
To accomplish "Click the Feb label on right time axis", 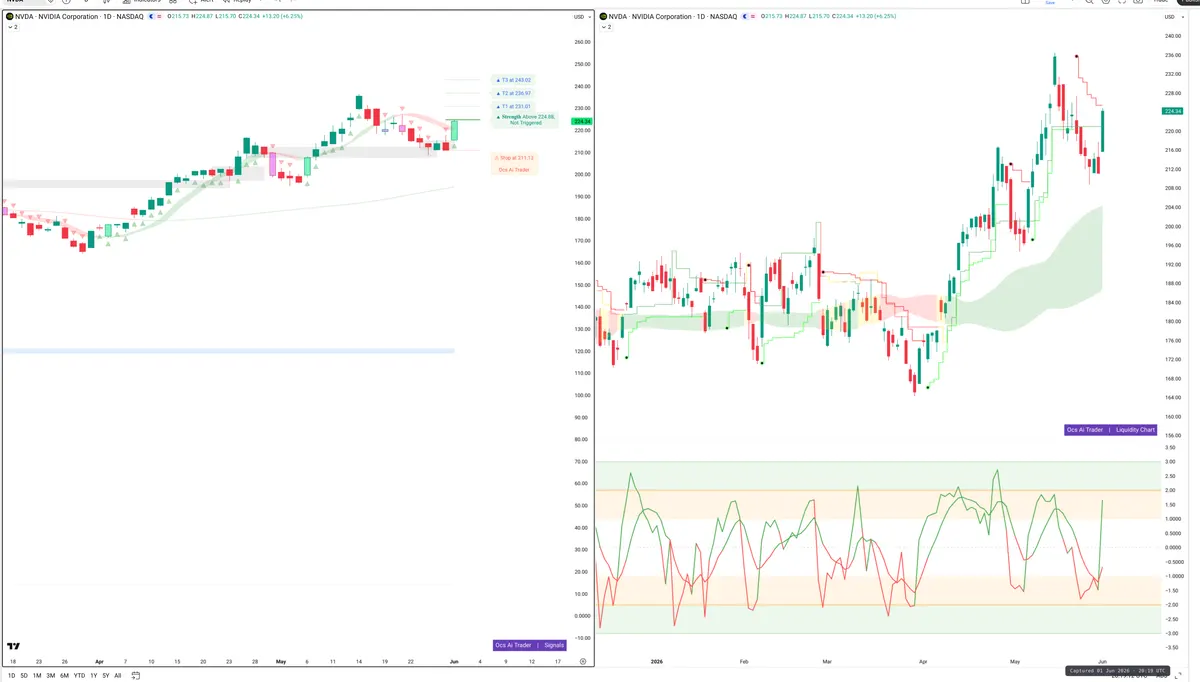I will [x=743, y=661].
